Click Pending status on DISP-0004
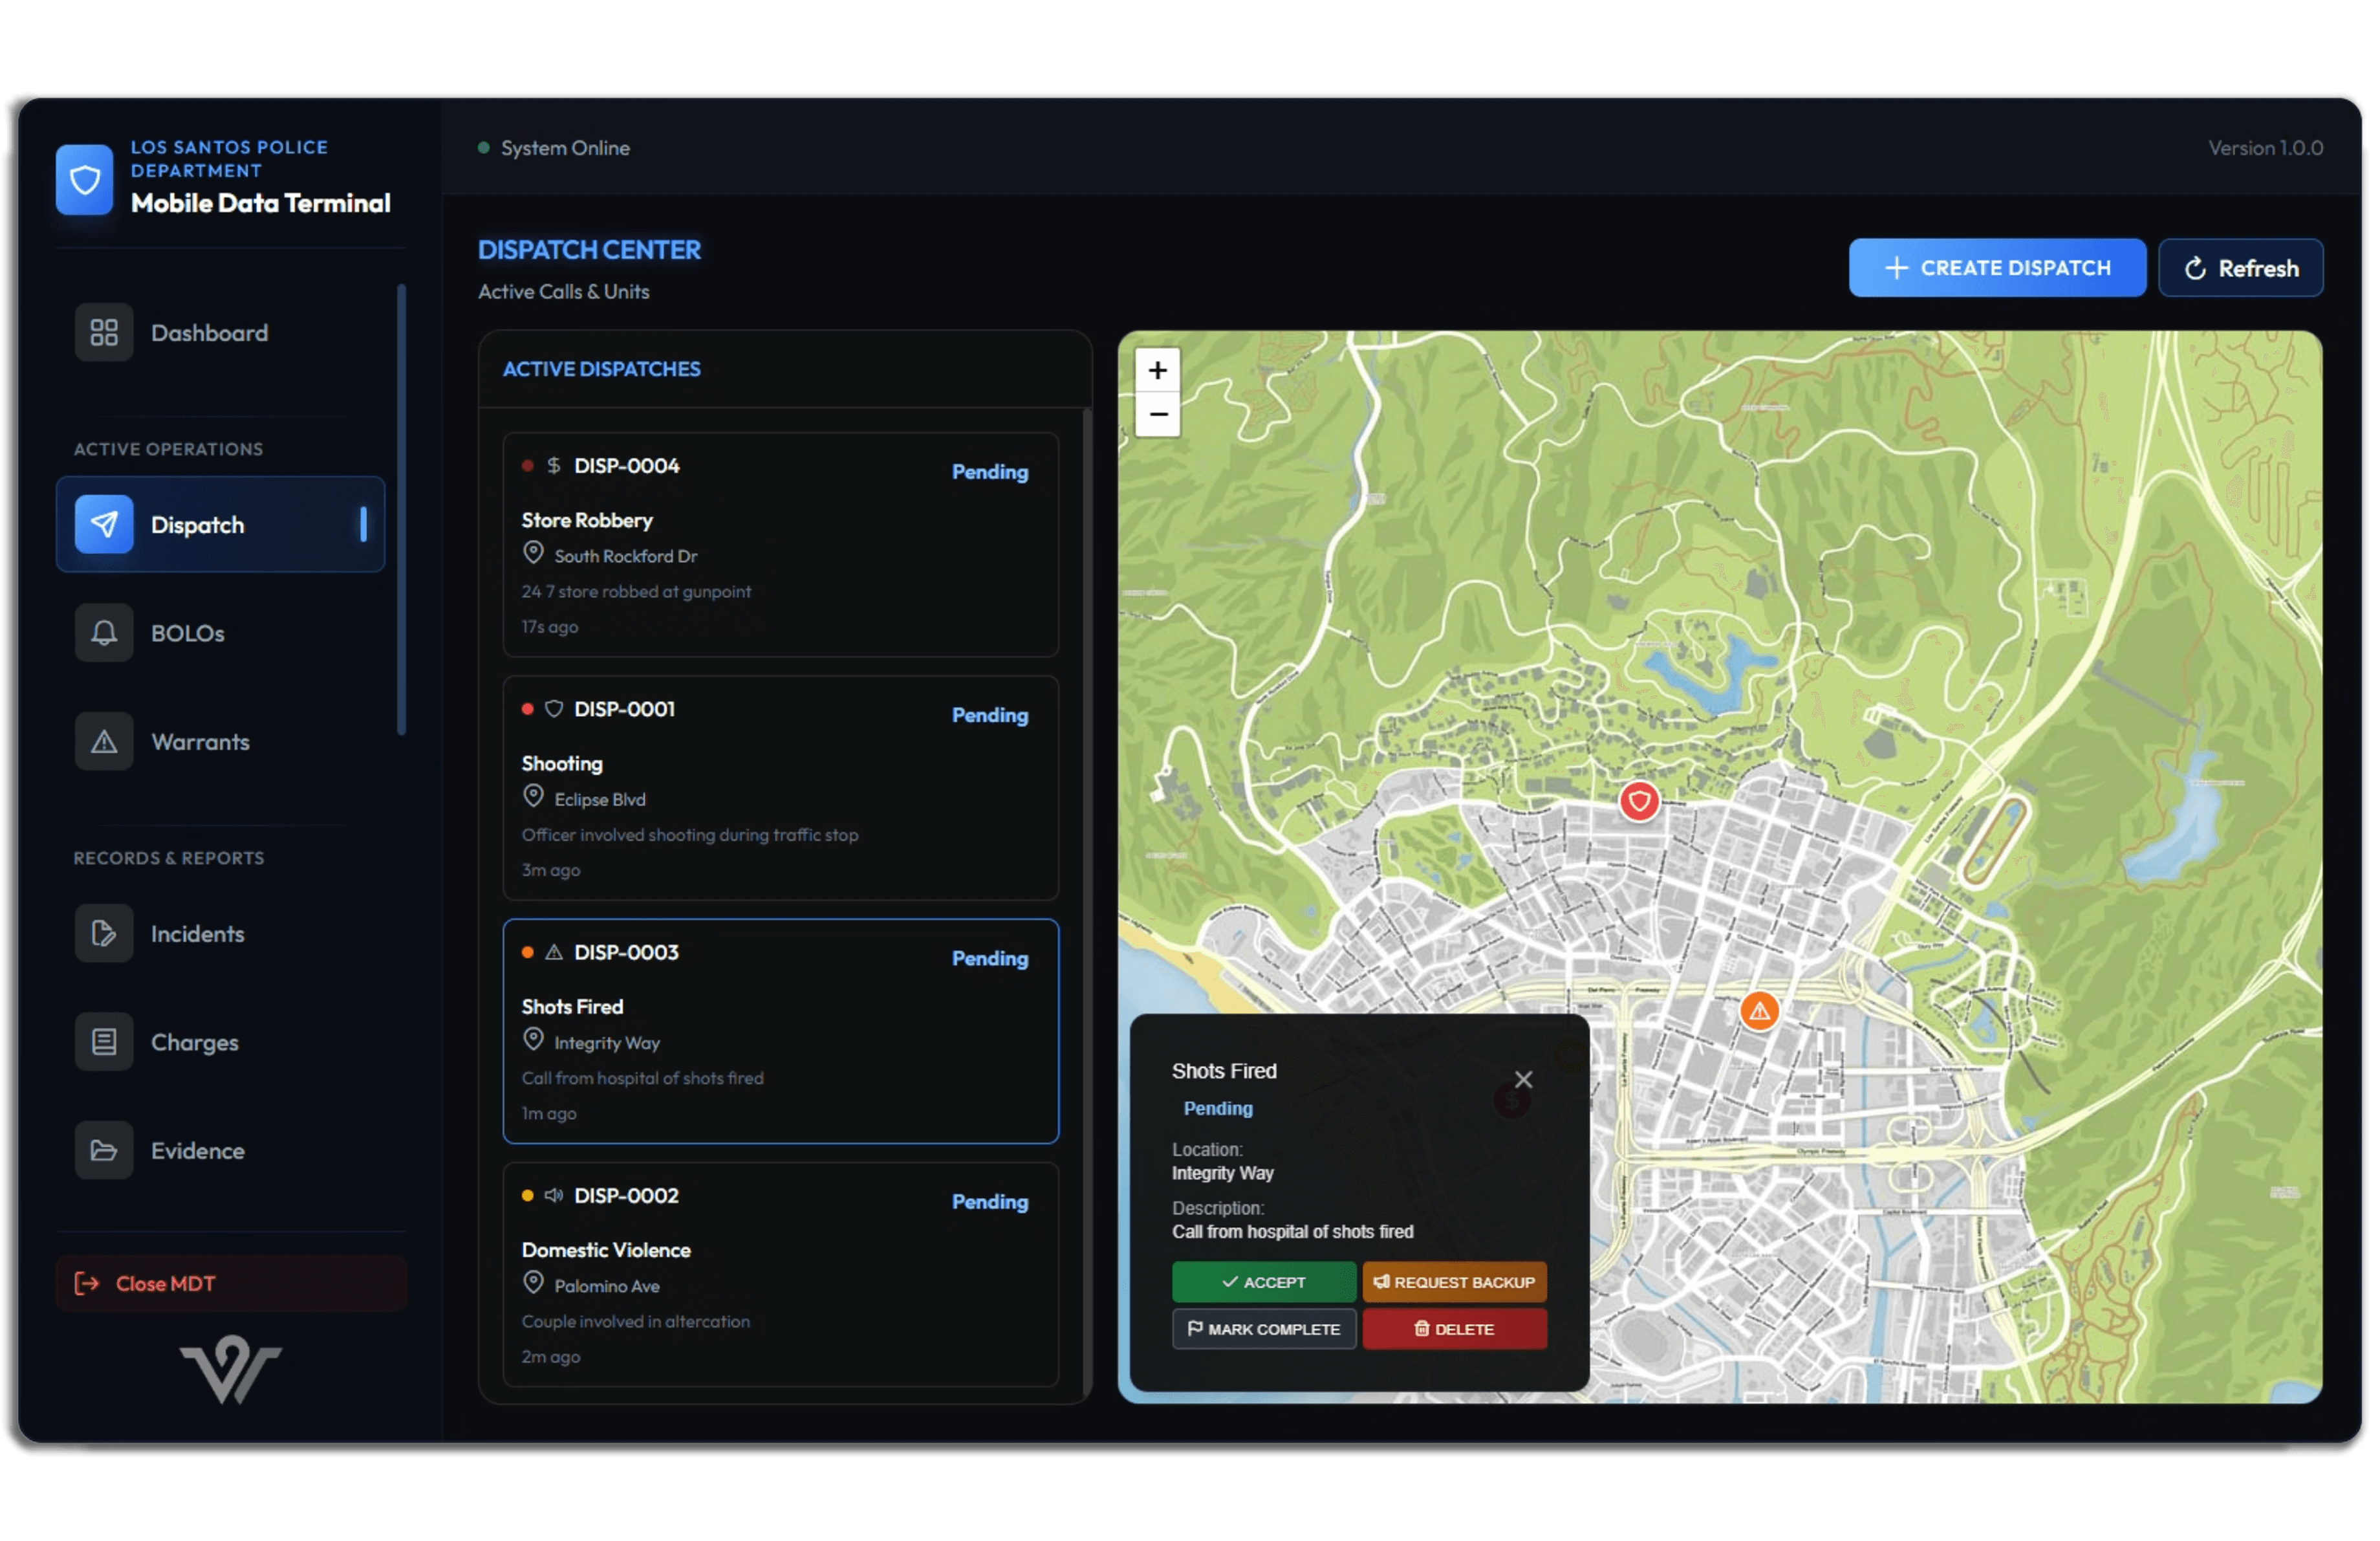 pos(989,472)
